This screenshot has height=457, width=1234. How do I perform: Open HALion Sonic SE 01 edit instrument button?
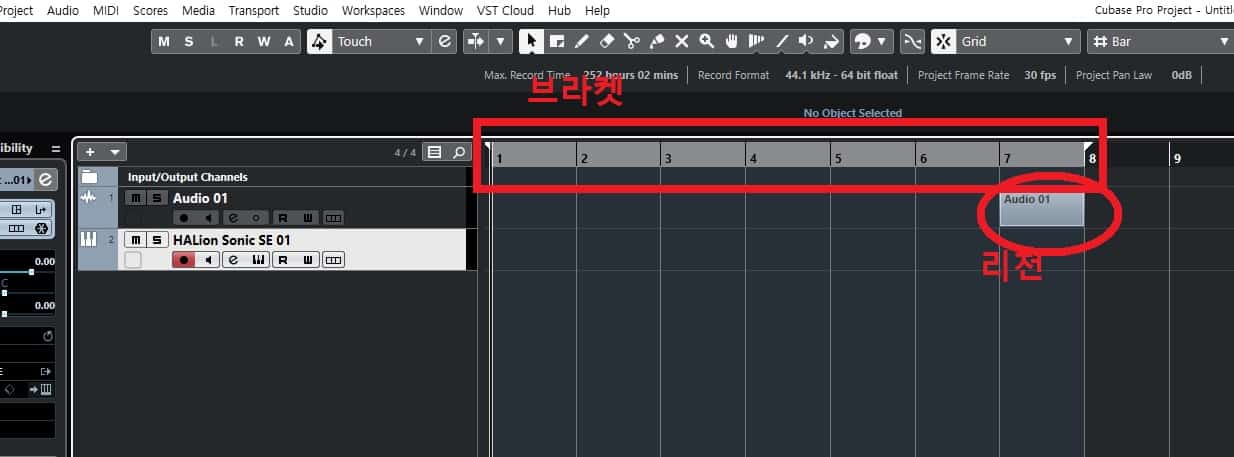pos(258,260)
